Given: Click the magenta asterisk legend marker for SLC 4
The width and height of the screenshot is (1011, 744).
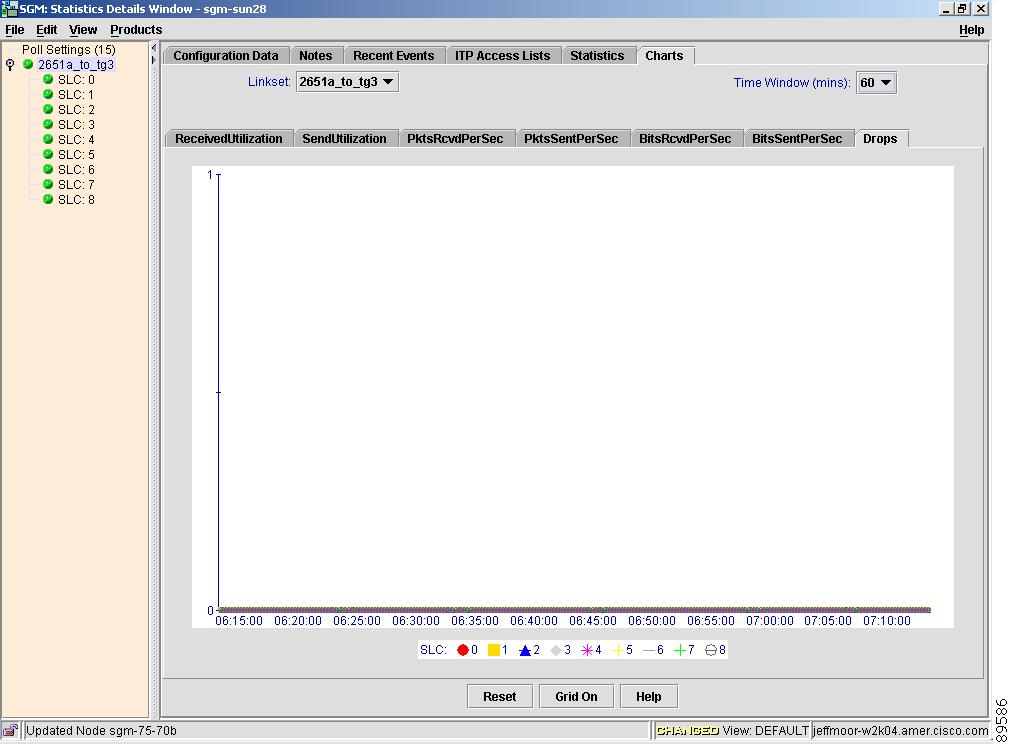Looking at the screenshot, I should 587,650.
